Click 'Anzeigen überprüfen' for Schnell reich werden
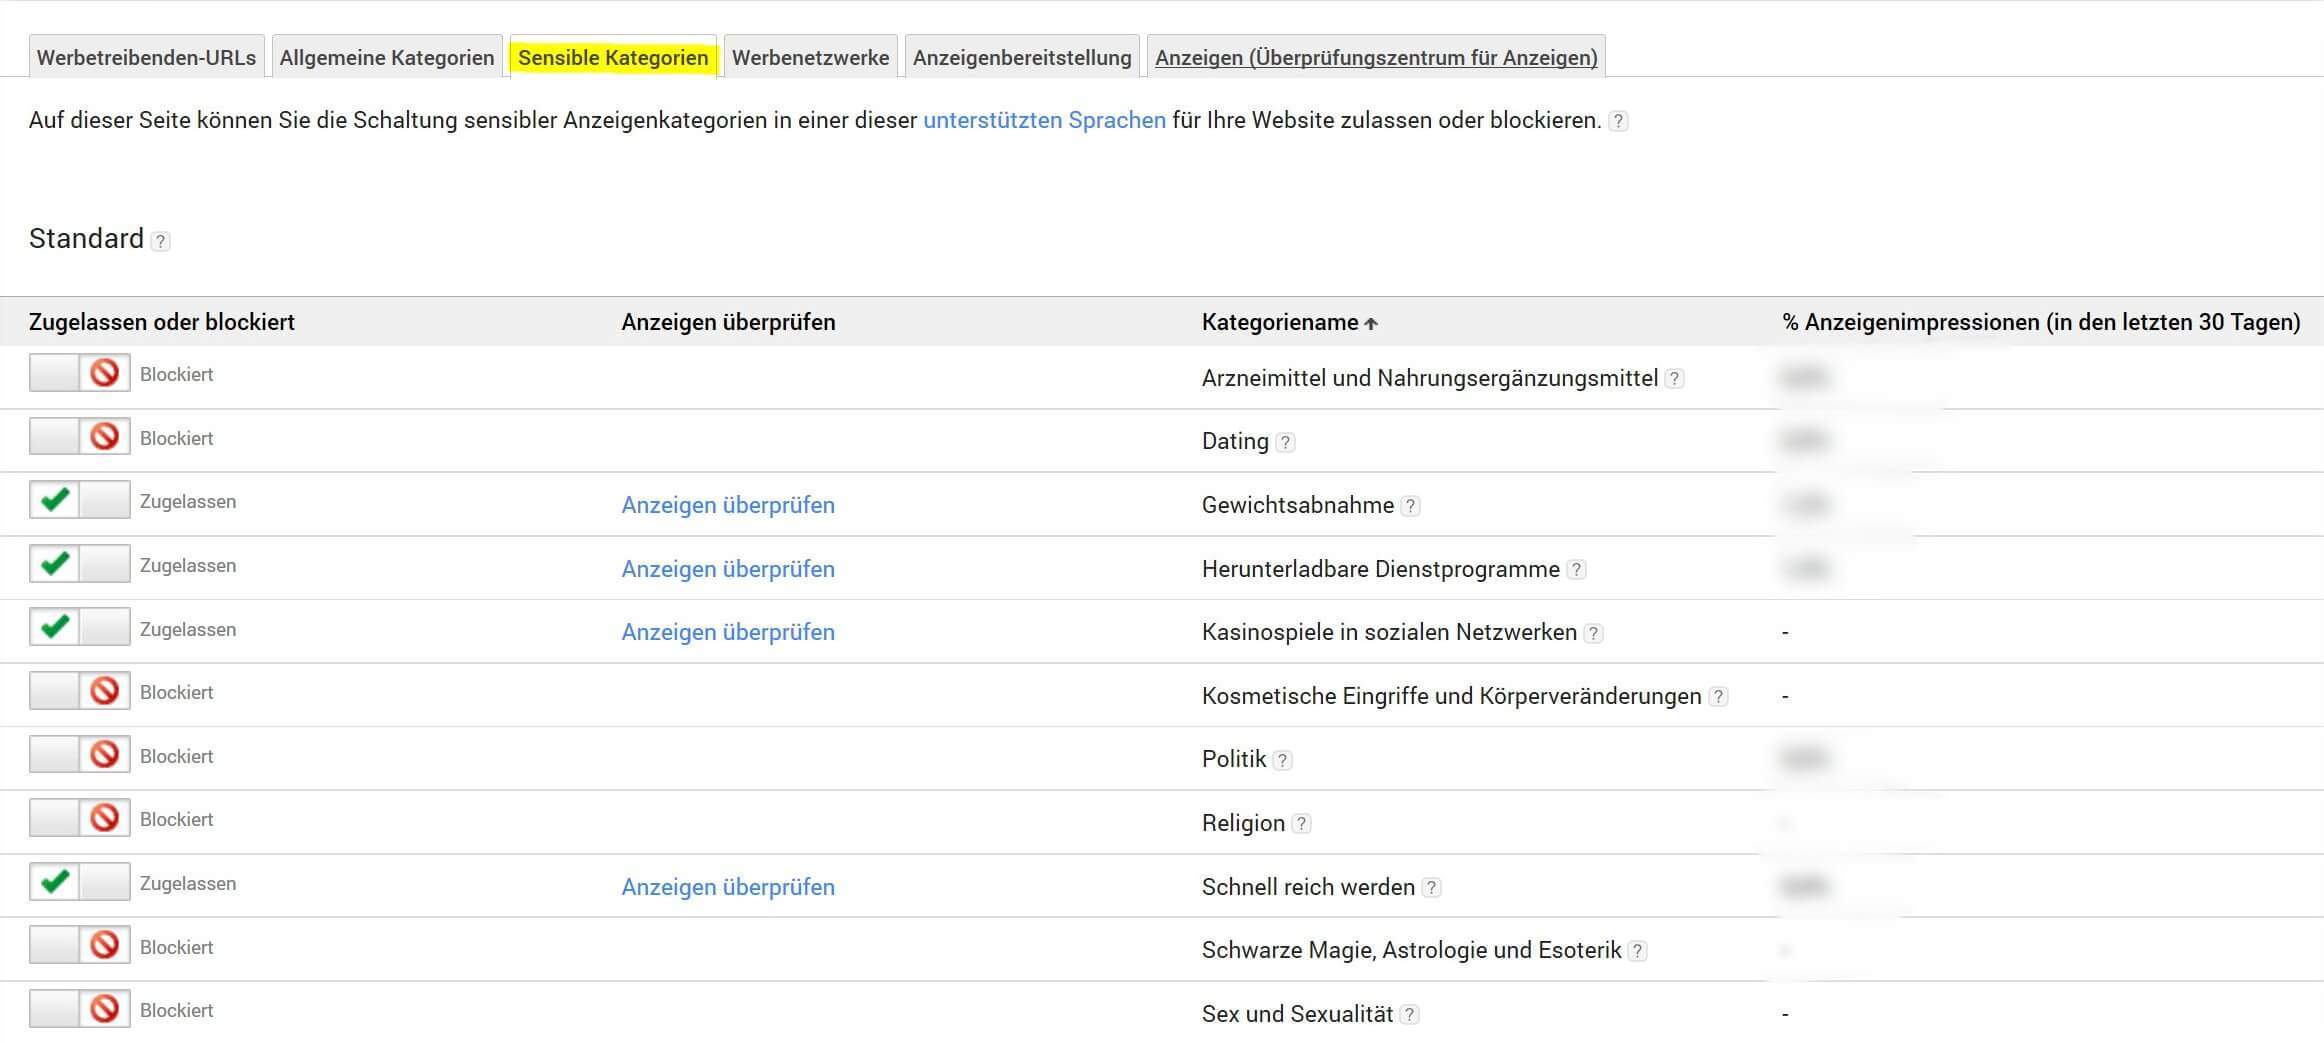The height and width of the screenshot is (1043, 2324). (x=728, y=887)
